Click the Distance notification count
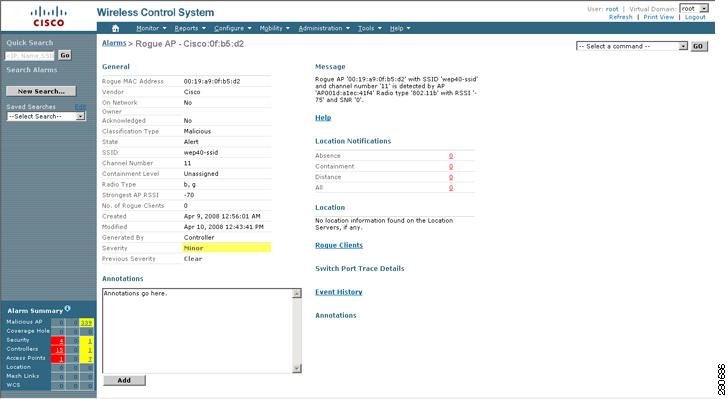 pos(451,177)
